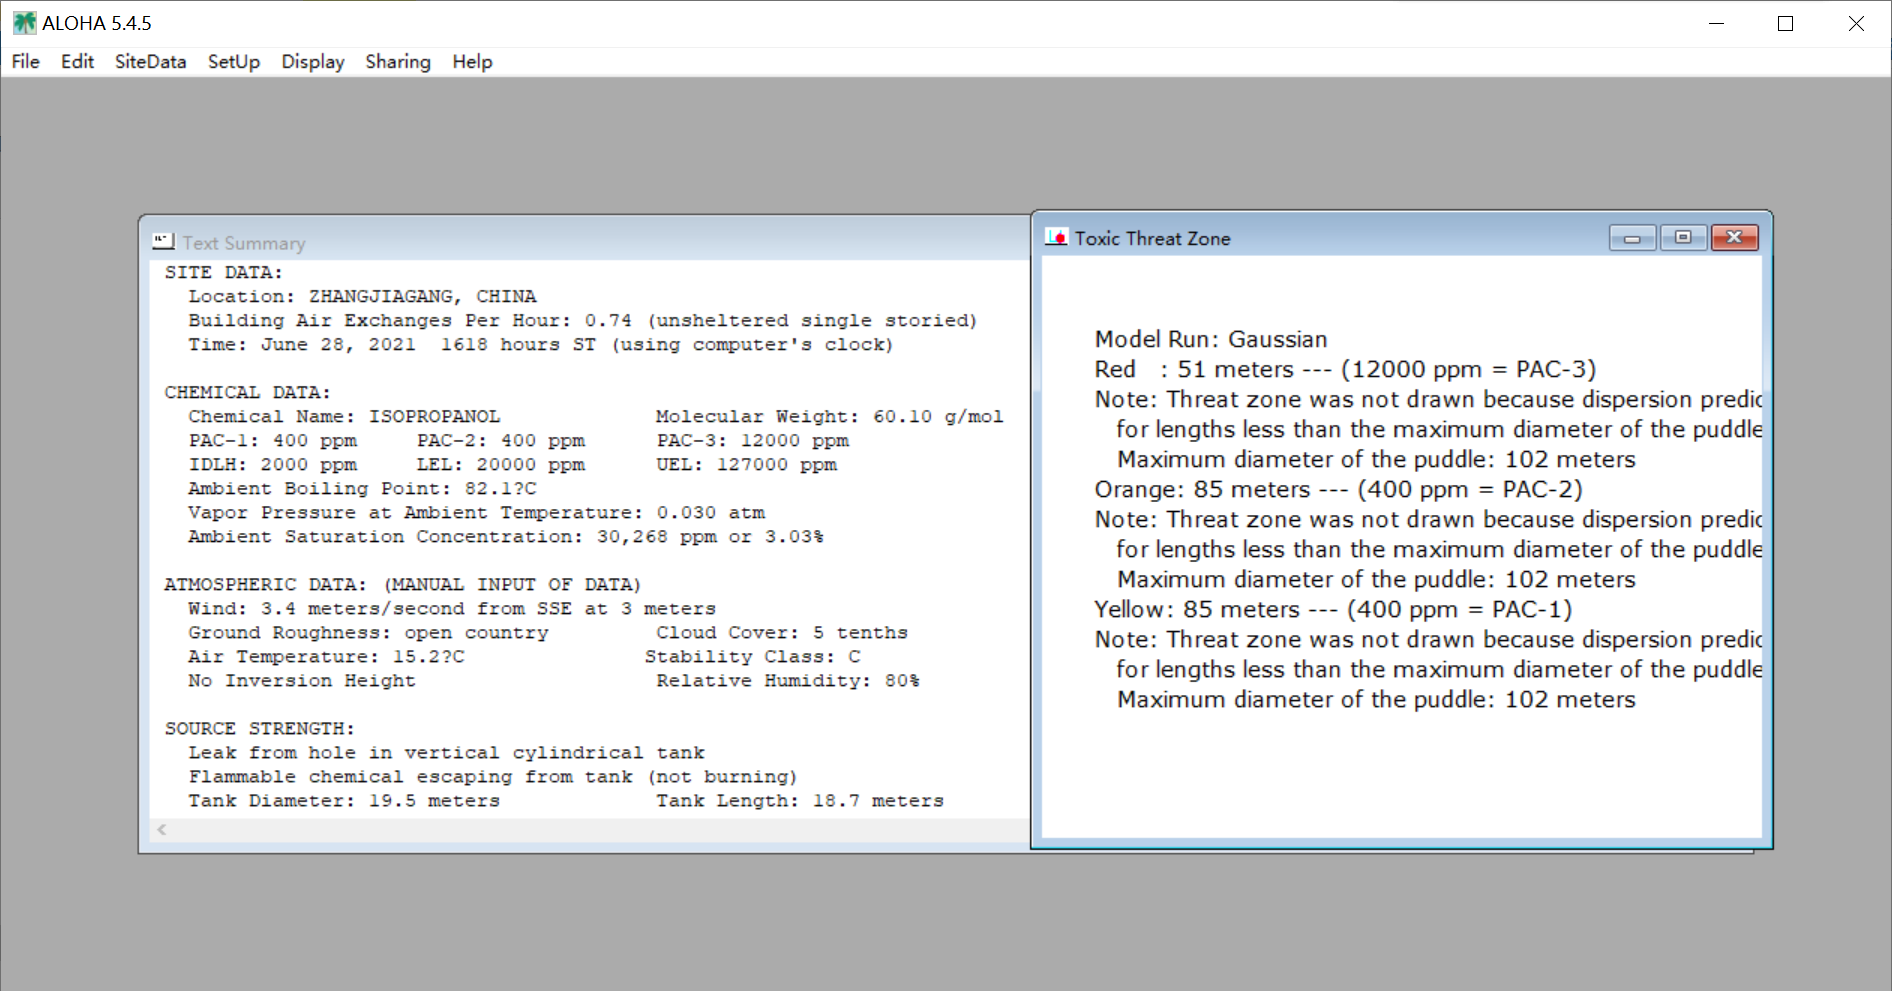Viewport: 1892px width, 991px height.
Task: Click the 'CHEMICAL DATA:' heading
Action: [x=247, y=392]
